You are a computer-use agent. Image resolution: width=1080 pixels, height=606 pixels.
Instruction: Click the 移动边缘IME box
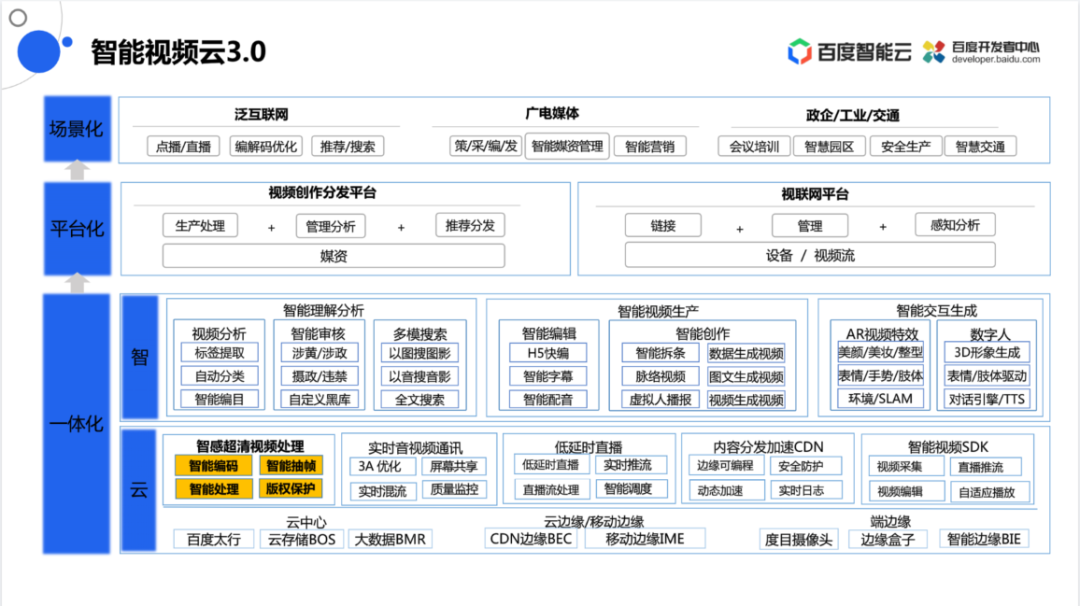coord(645,539)
